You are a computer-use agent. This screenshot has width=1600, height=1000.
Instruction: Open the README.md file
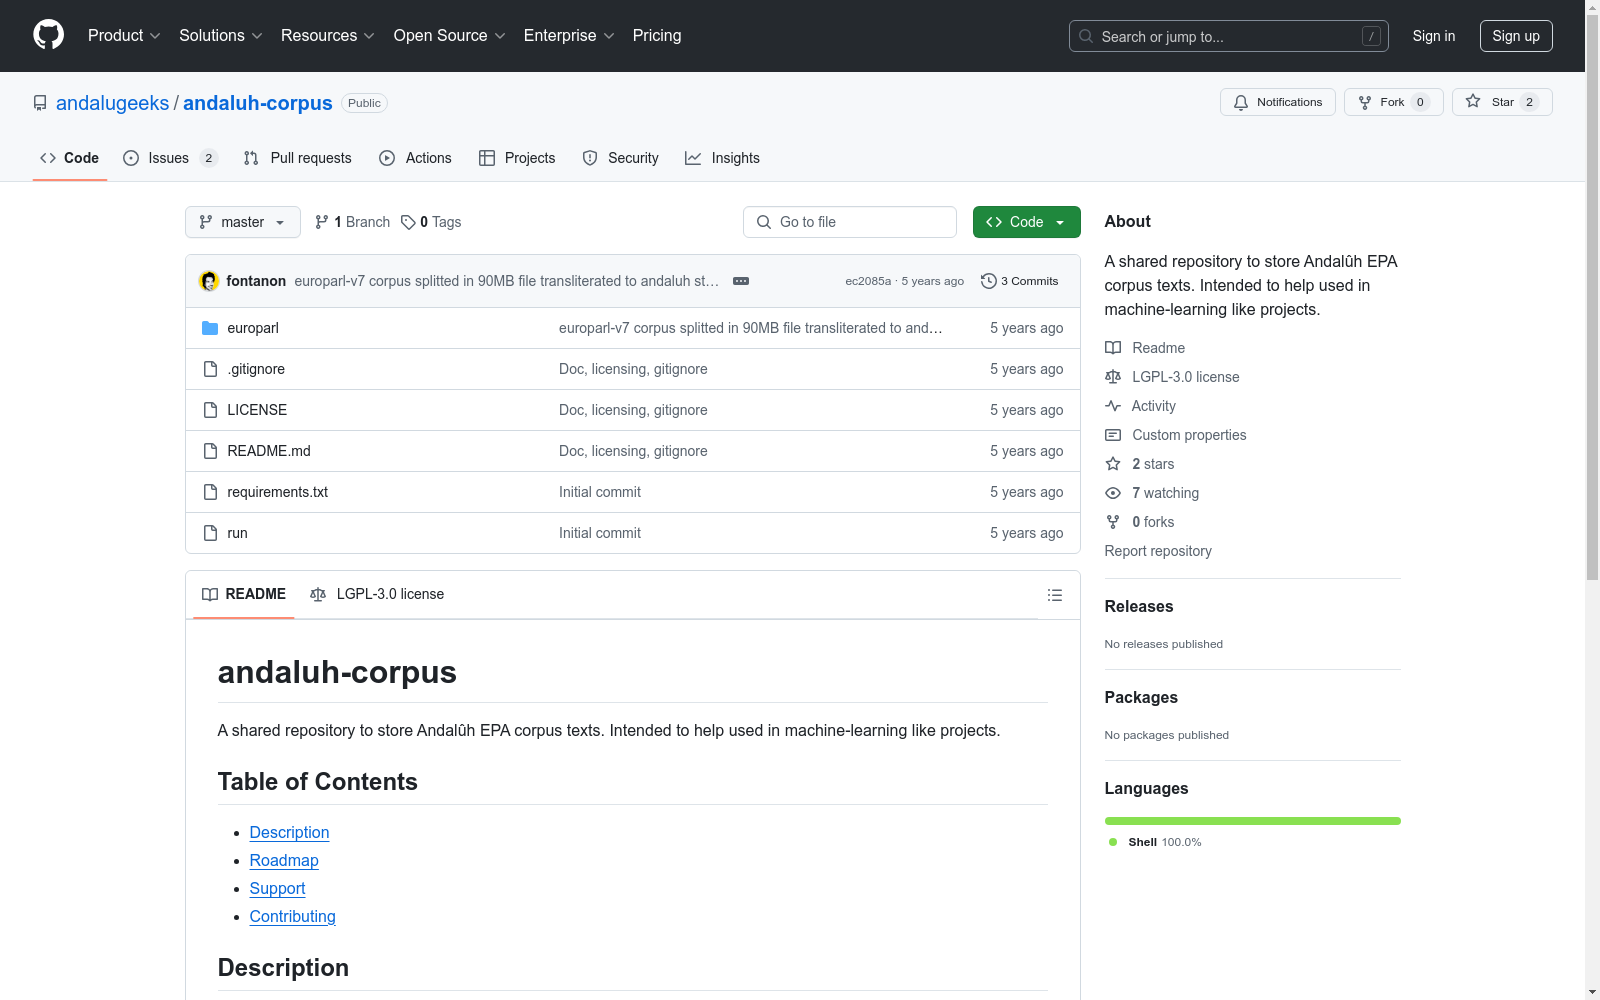(x=269, y=451)
